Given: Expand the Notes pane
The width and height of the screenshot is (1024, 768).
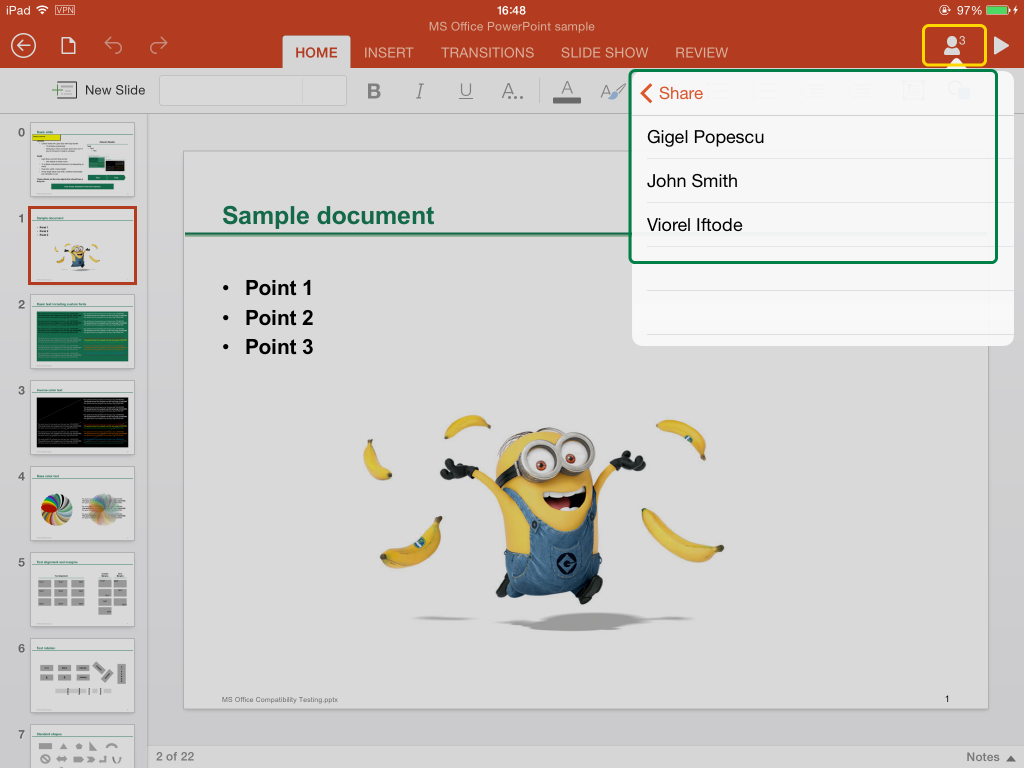Looking at the screenshot, I should [x=990, y=757].
